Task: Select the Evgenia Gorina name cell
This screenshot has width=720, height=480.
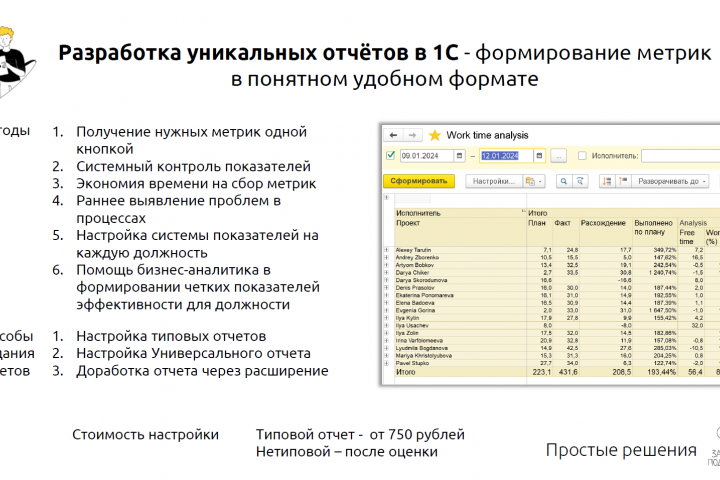Action: click(460, 311)
